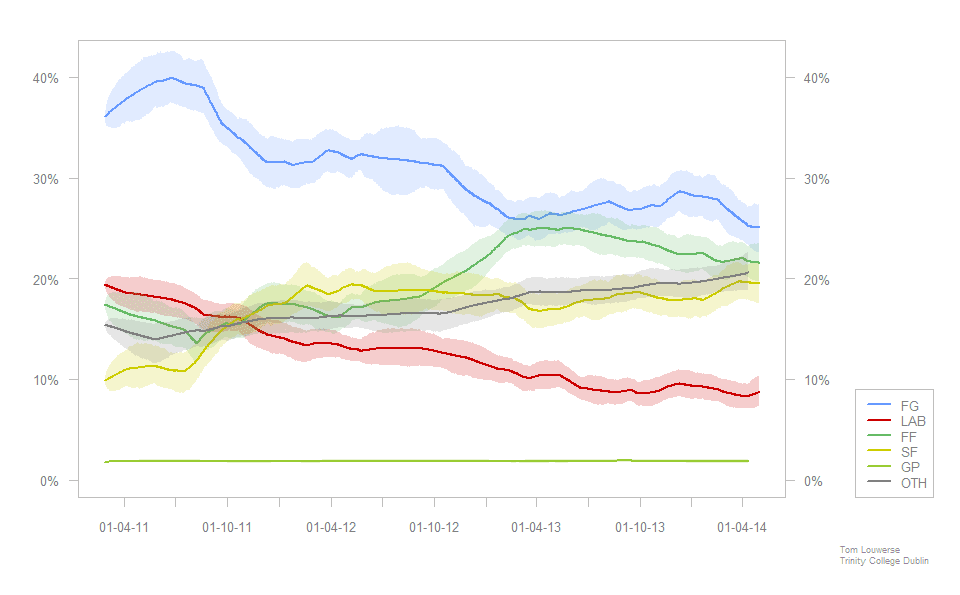Click the GP legend line swatch
The width and height of the screenshot is (960, 595).
point(879,467)
